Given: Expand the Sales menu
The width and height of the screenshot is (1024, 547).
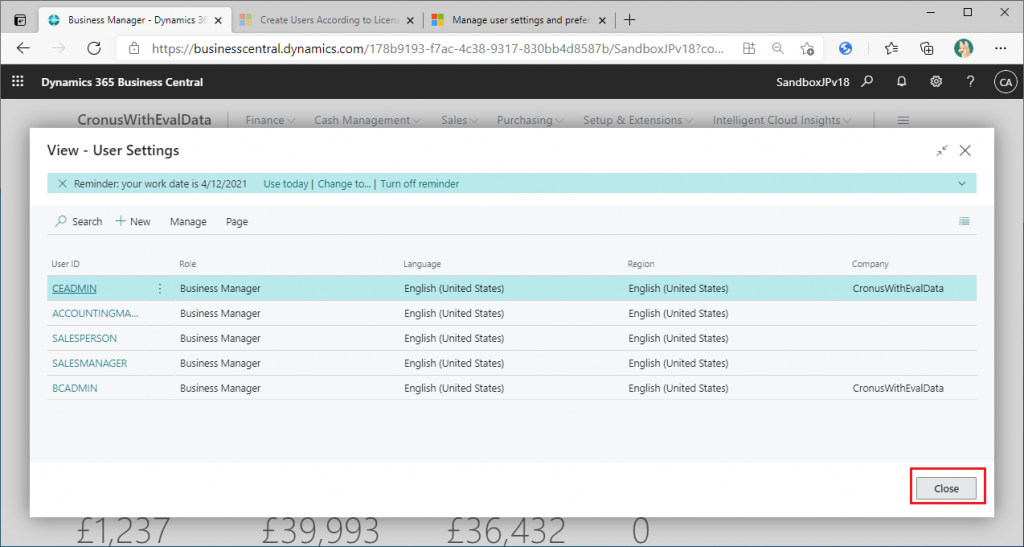Looking at the screenshot, I should click(x=460, y=120).
